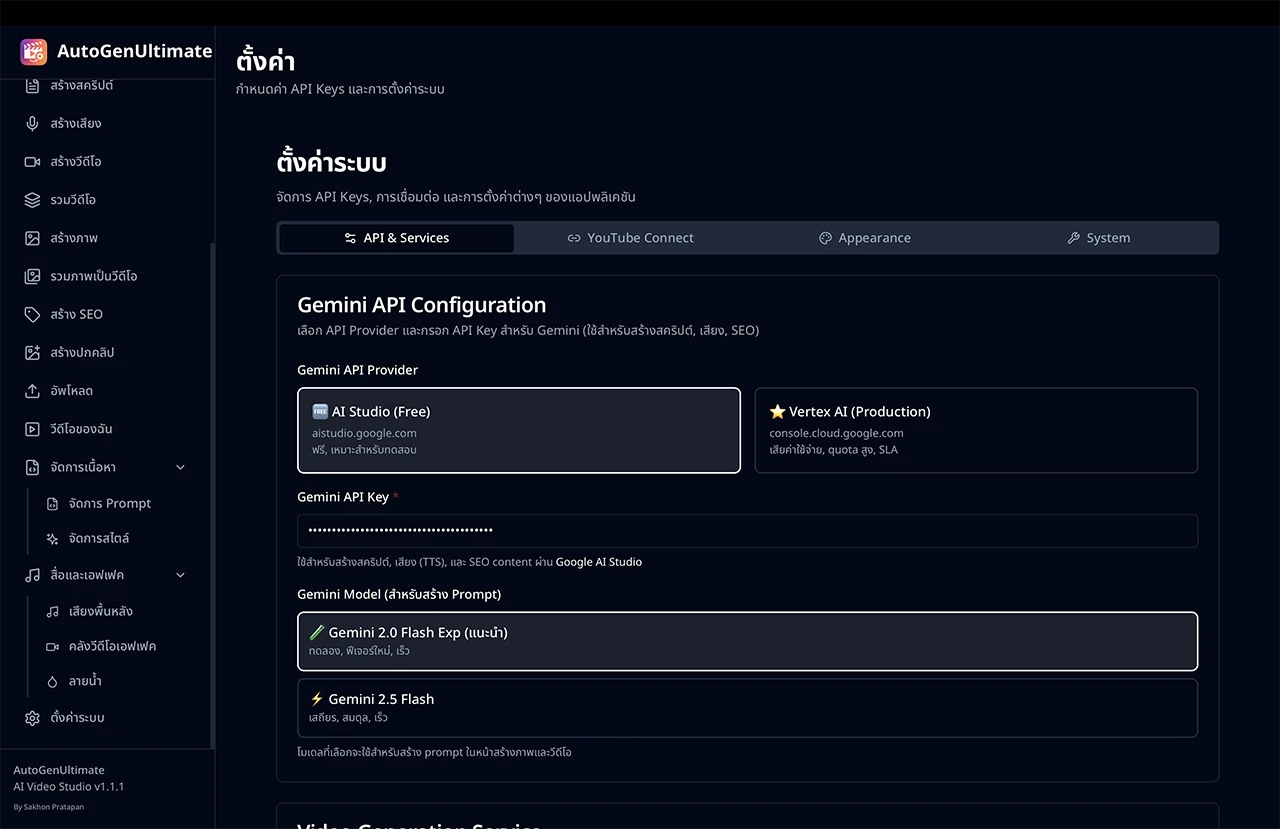Image resolution: width=1280 pixels, height=829 pixels.
Task: Switch to the Appearance tab
Action: [865, 238]
